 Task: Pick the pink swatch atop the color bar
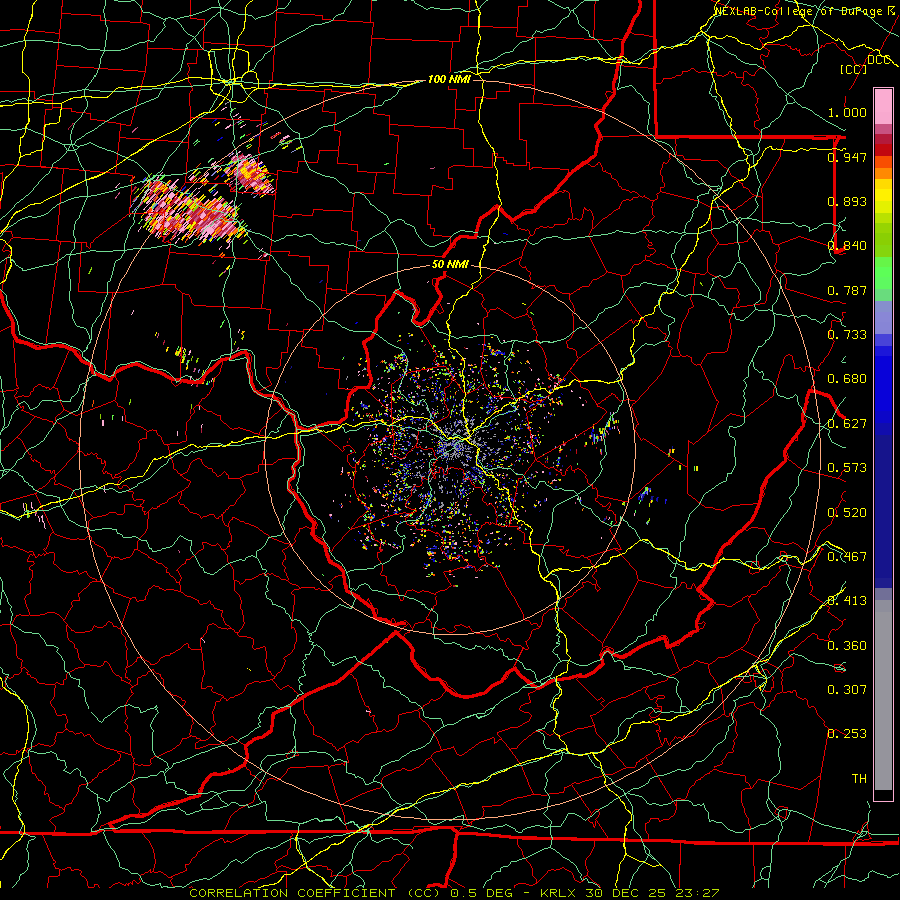(x=883, y=107)
